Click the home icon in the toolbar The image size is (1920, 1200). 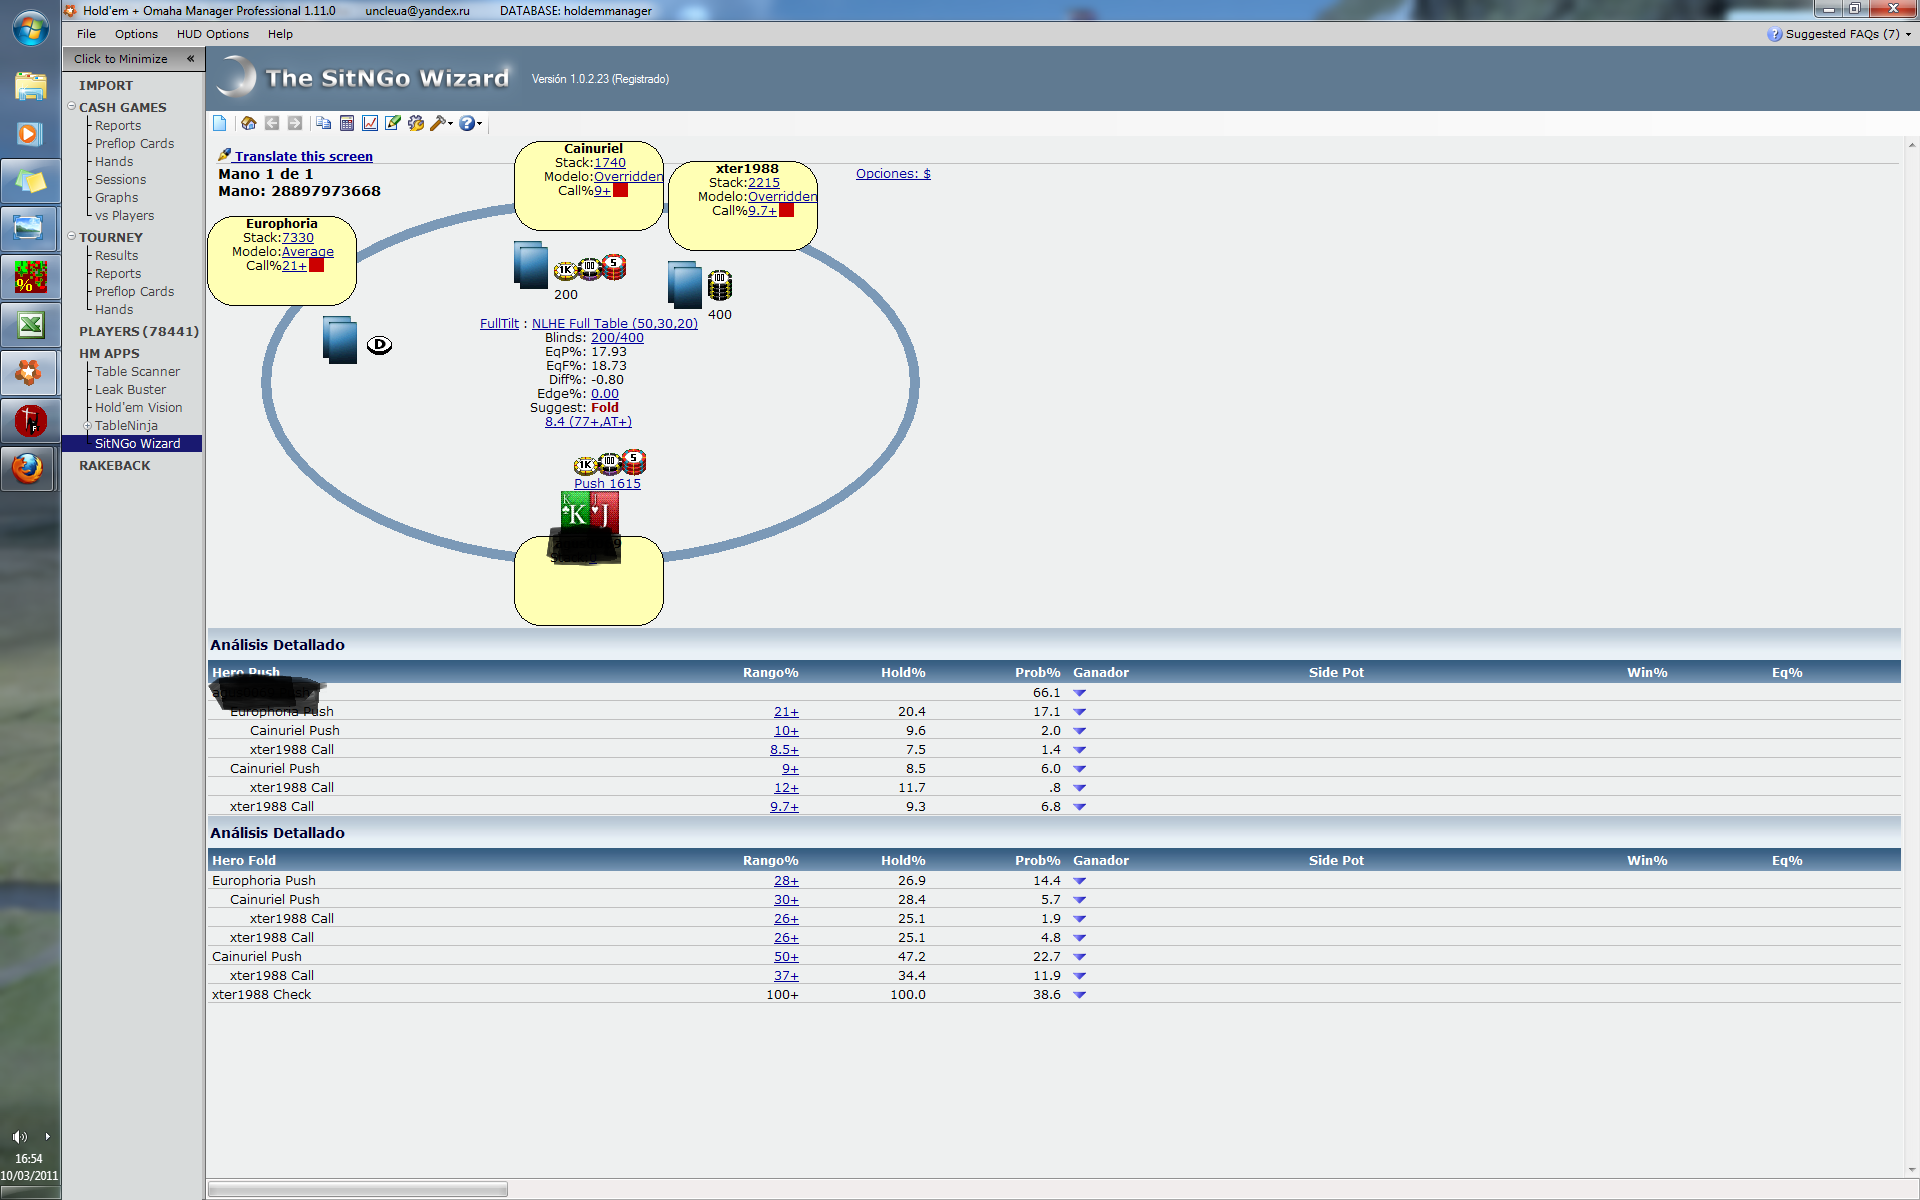[249, 123]
